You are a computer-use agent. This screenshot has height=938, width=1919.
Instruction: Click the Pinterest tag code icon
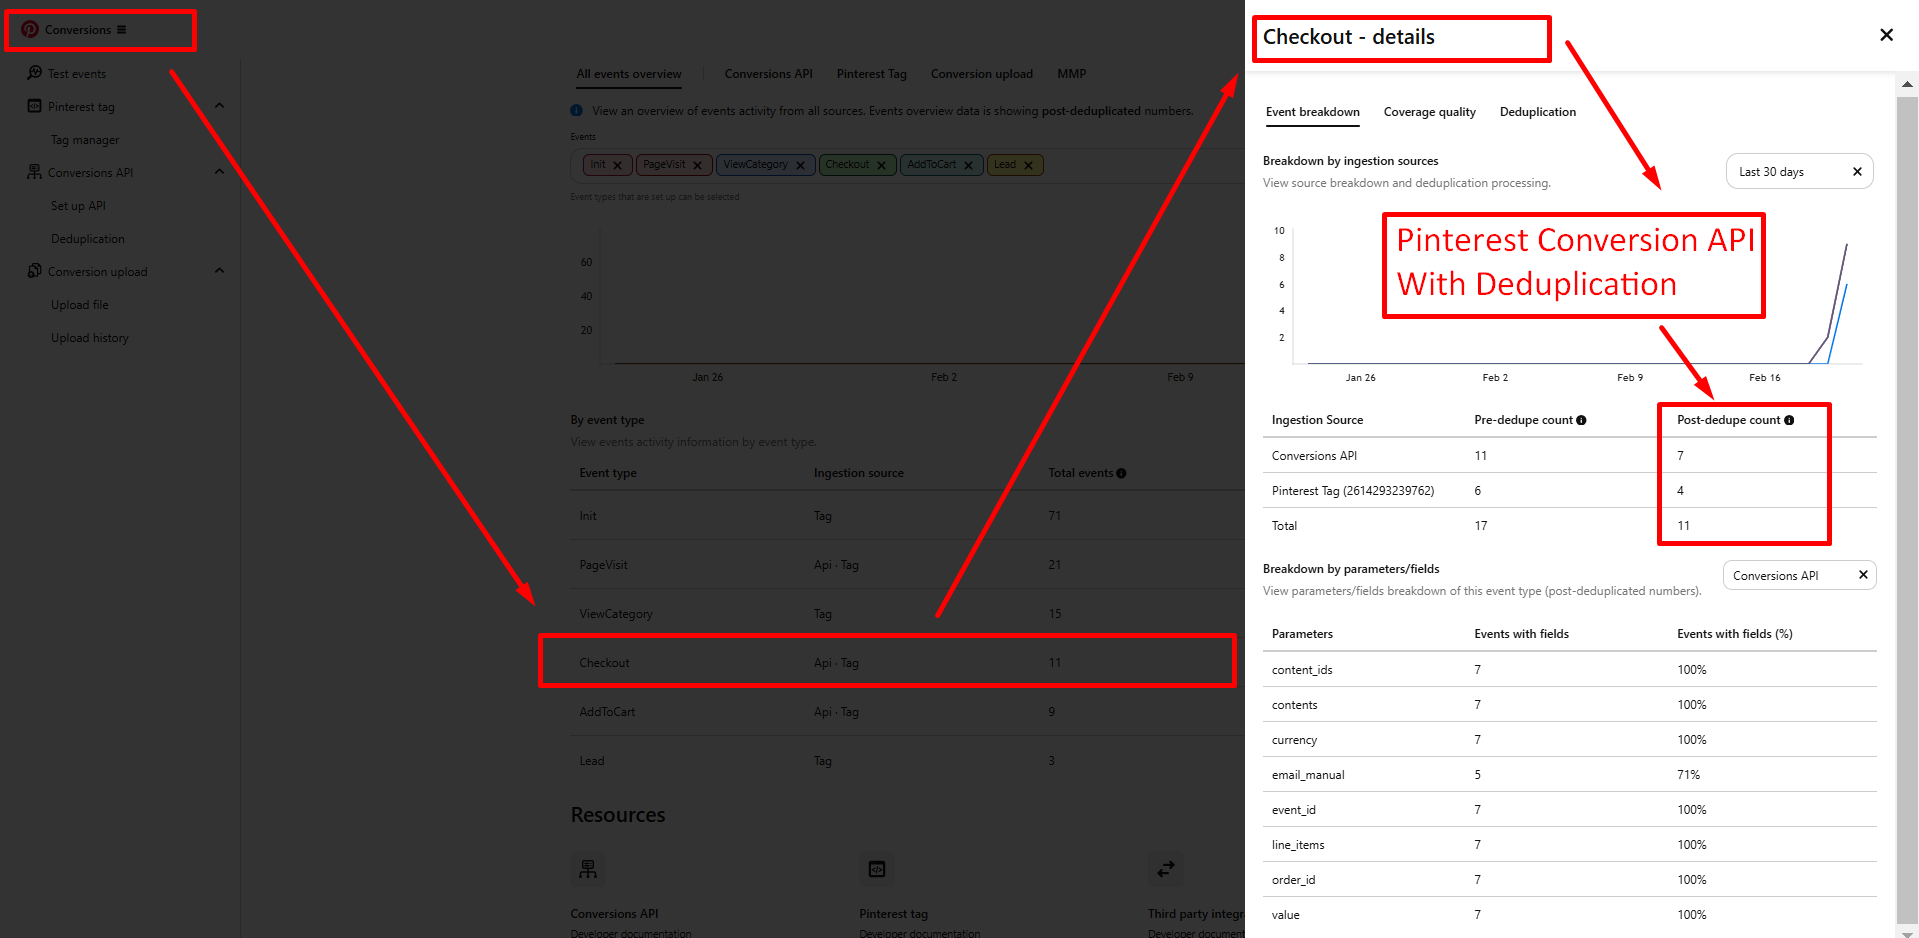35,106
